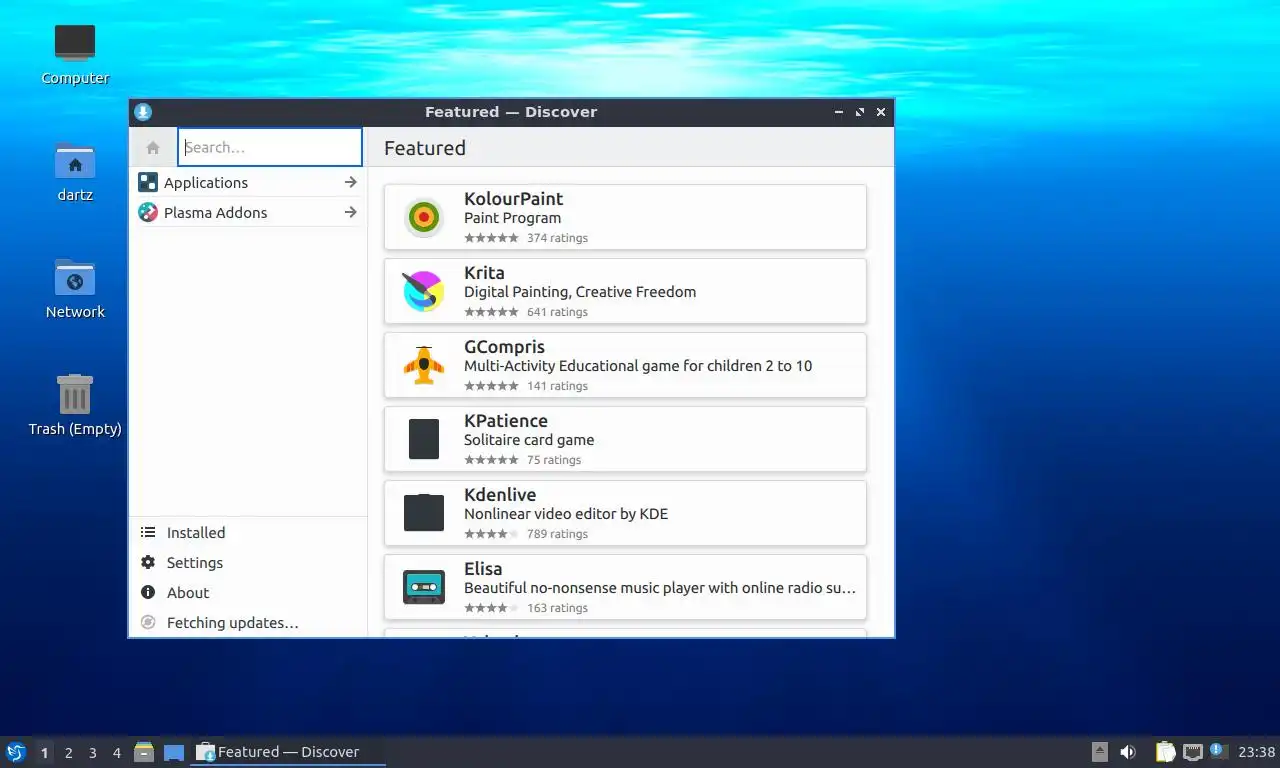Go to the Installed page

click(x=248, y=532)
